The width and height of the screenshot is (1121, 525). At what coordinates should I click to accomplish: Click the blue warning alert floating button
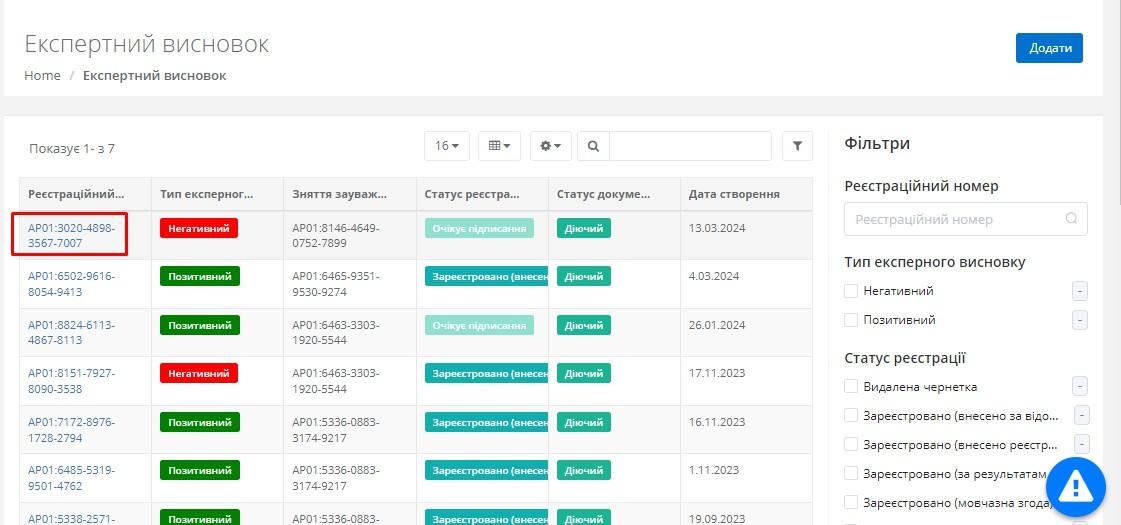[x=1076, y=487]
